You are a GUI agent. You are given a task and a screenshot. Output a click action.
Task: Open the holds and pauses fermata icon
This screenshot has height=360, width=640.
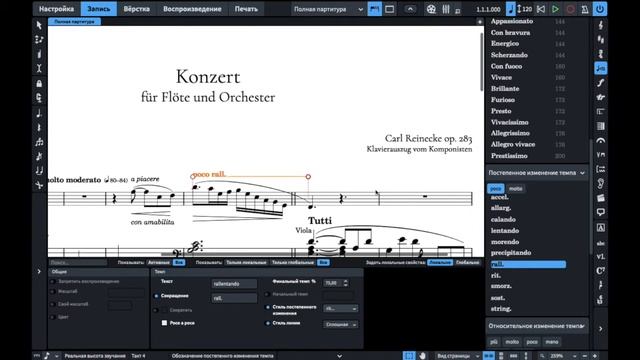600,140
